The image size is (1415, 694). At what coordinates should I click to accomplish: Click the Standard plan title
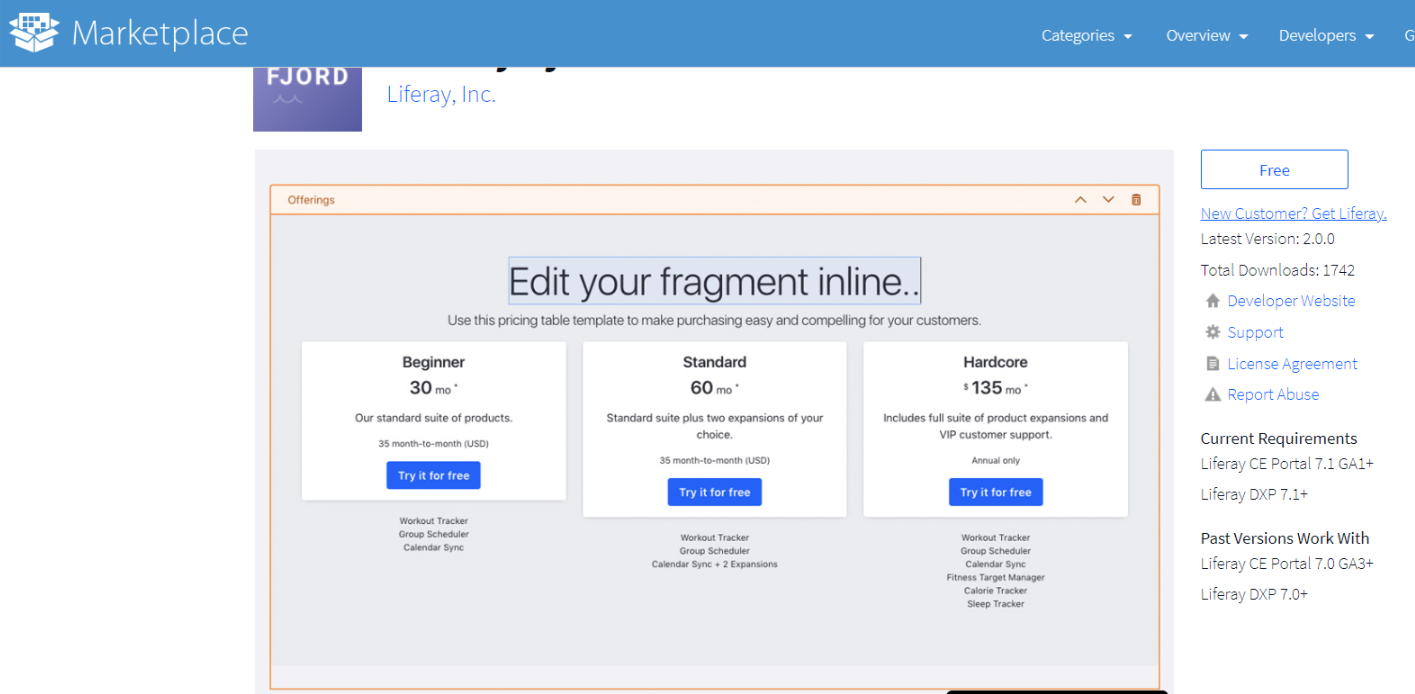point(715,362)
